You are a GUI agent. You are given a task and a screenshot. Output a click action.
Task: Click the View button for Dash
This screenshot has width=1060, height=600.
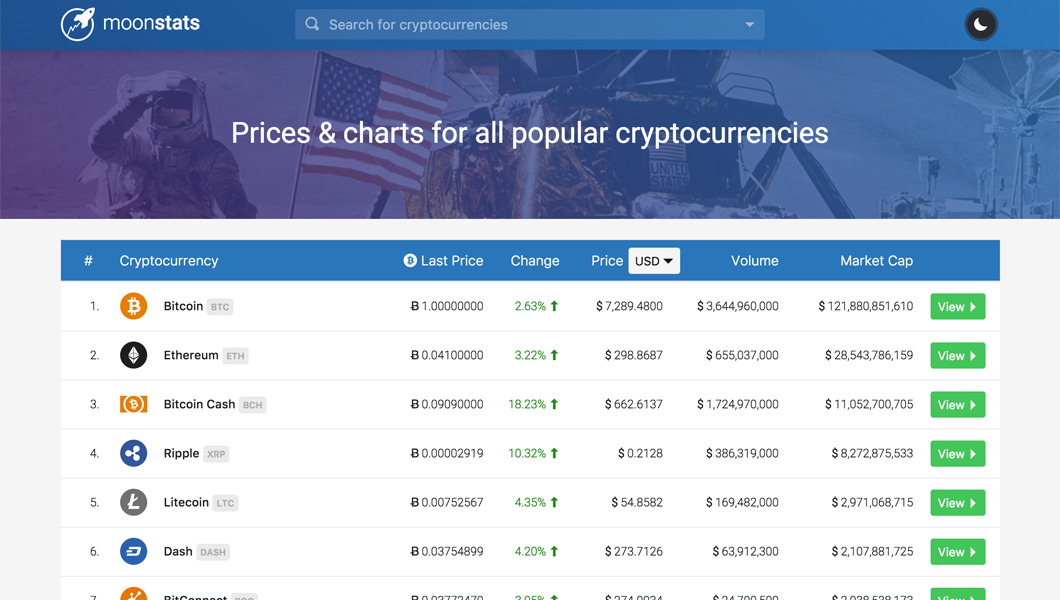[957, 552]
